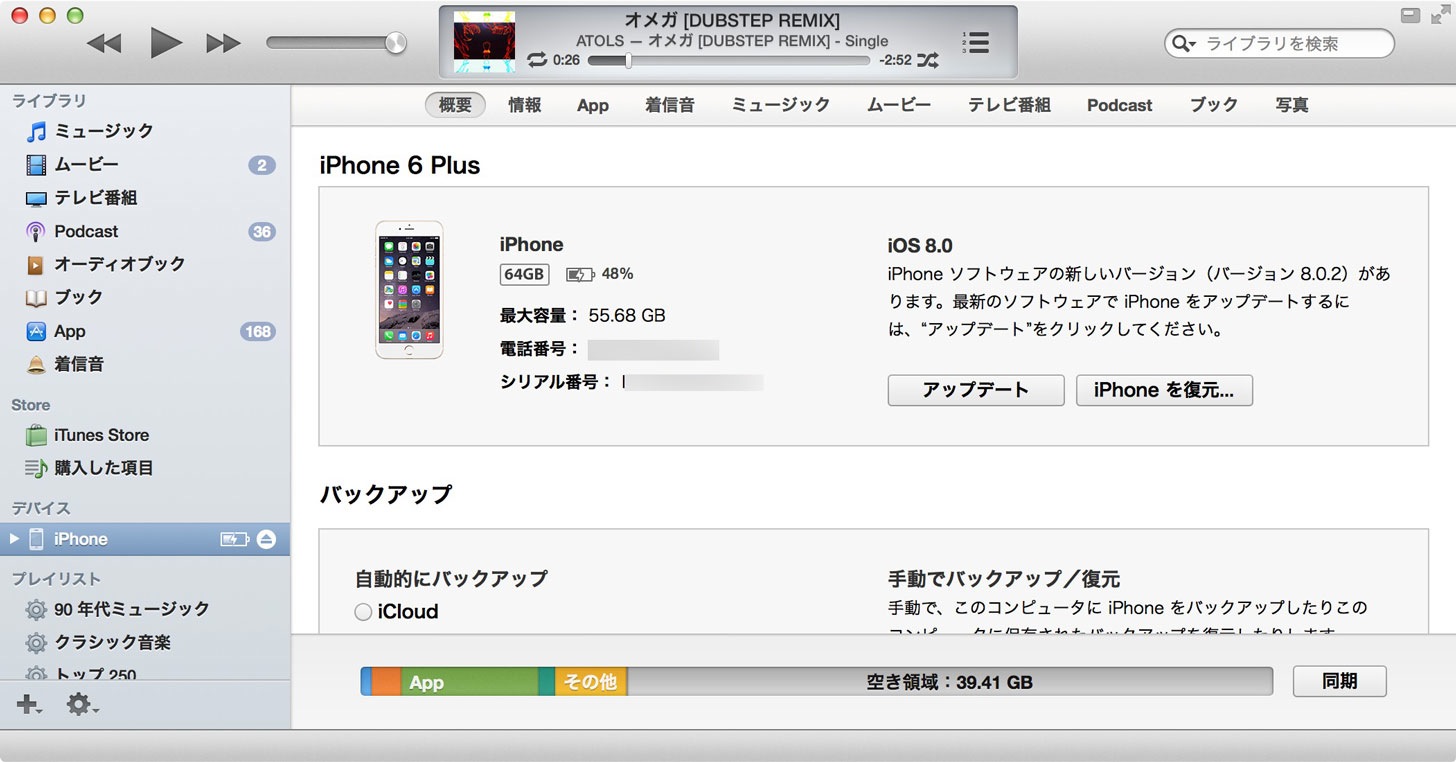Viewport: 1456px width, 762px height.
Task: Switch to the ミュージック tab
Action: pos(781,105)
